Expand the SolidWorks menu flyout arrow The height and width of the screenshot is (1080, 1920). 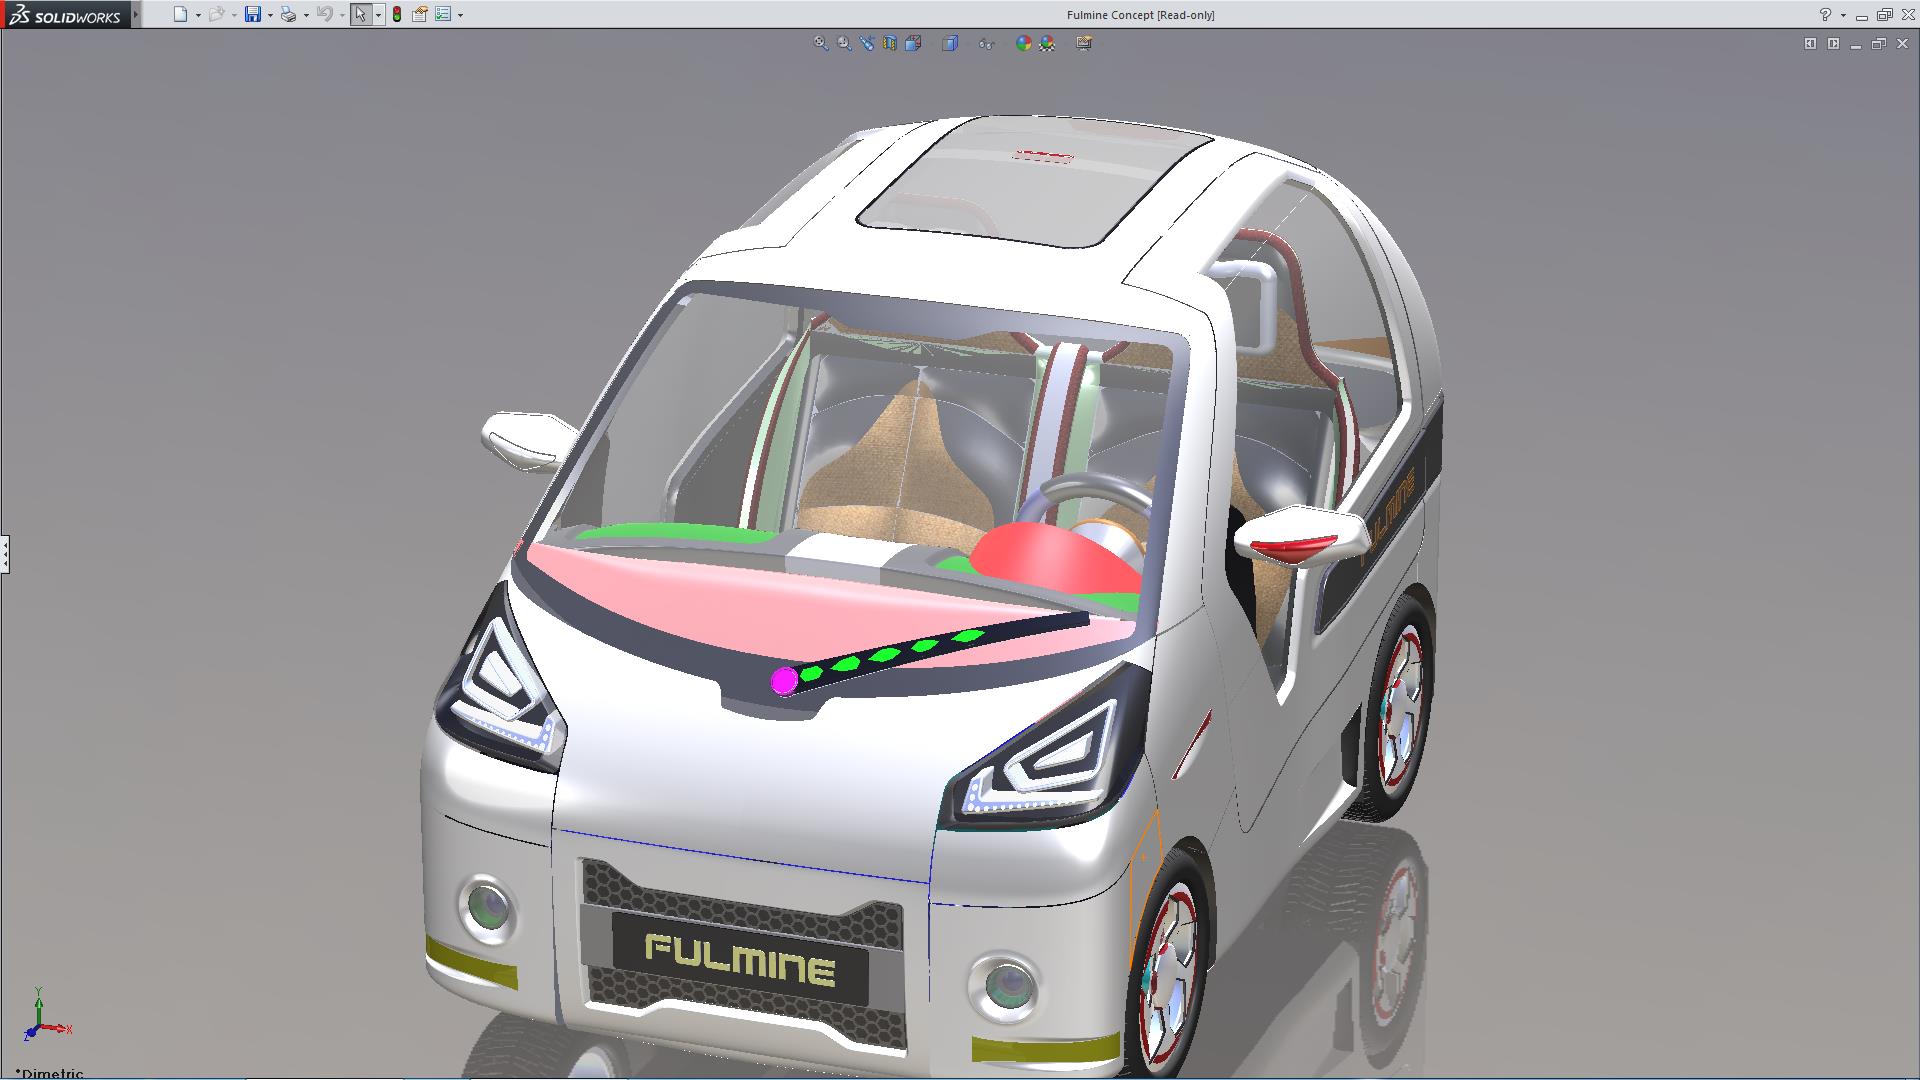tap(136, 14)
